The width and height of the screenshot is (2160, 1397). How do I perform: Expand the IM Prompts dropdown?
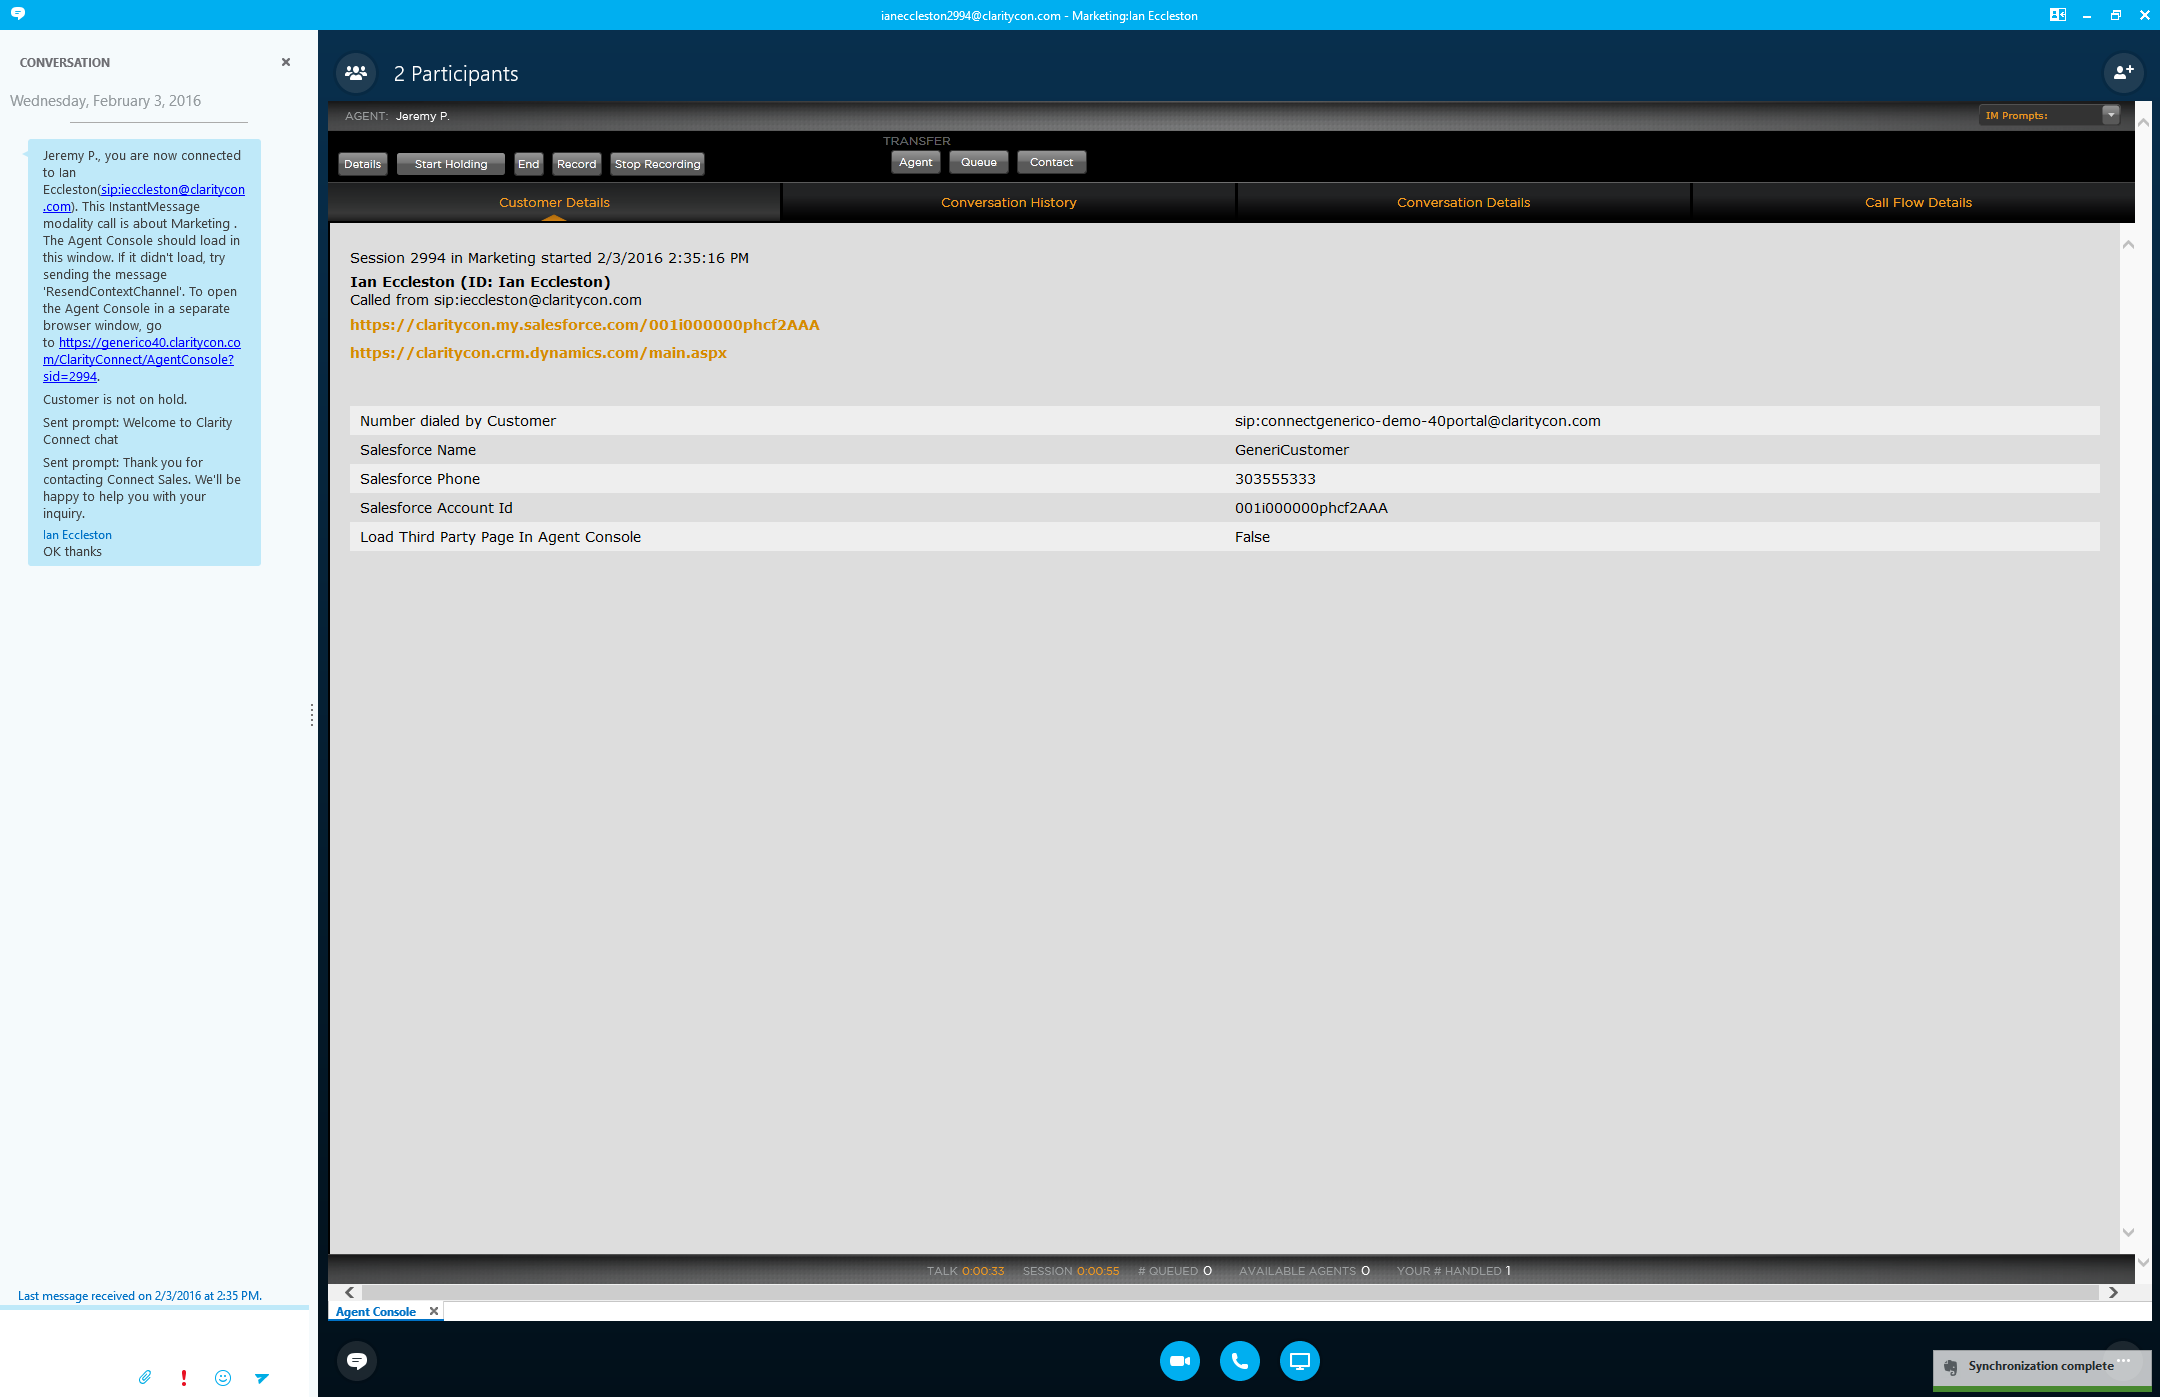pyautogui.click(x=2111, y=115)
